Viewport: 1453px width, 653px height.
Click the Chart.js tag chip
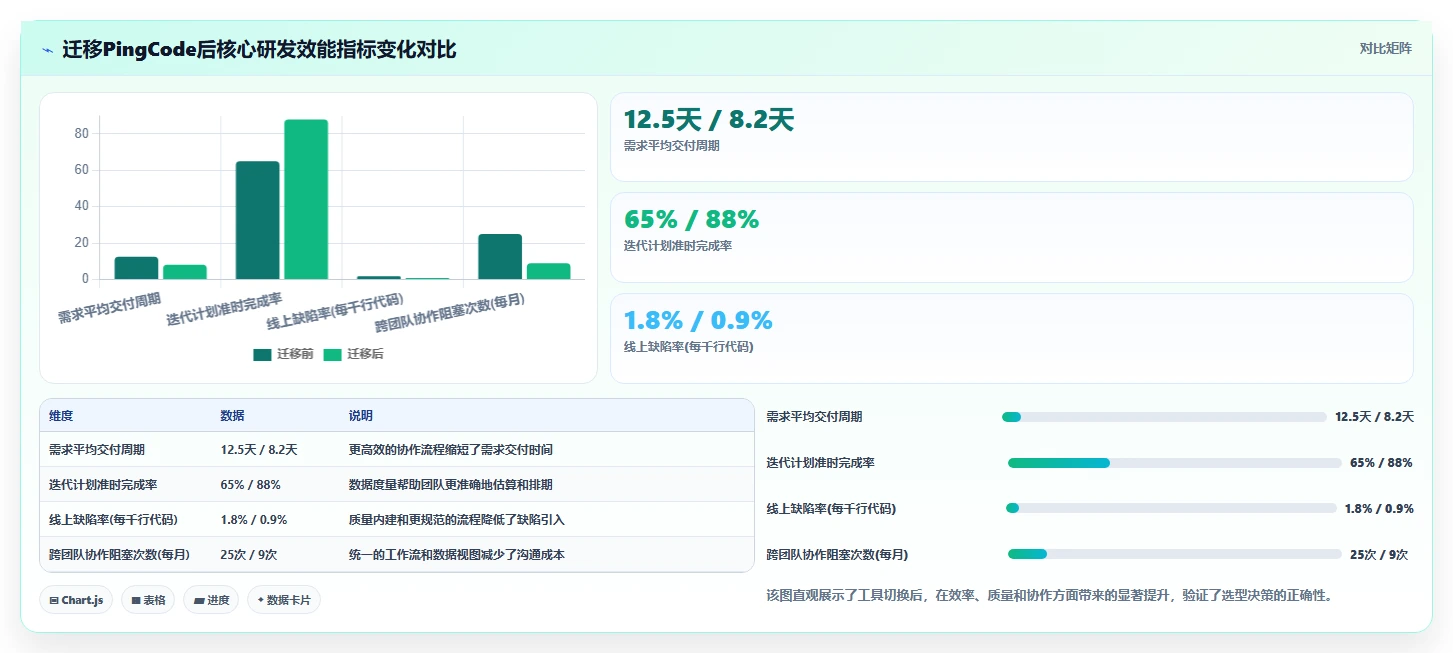pyautogui.click(x=76, y=600)
